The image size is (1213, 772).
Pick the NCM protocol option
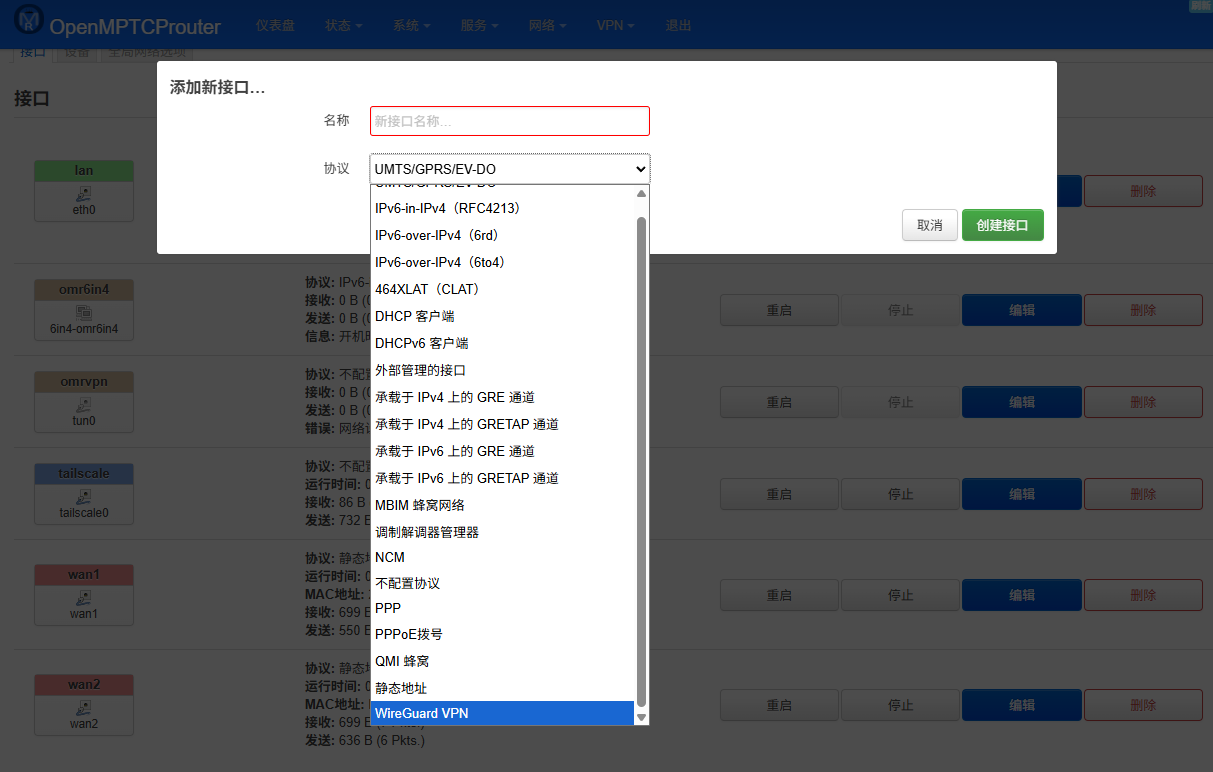(x=502, y=557)
